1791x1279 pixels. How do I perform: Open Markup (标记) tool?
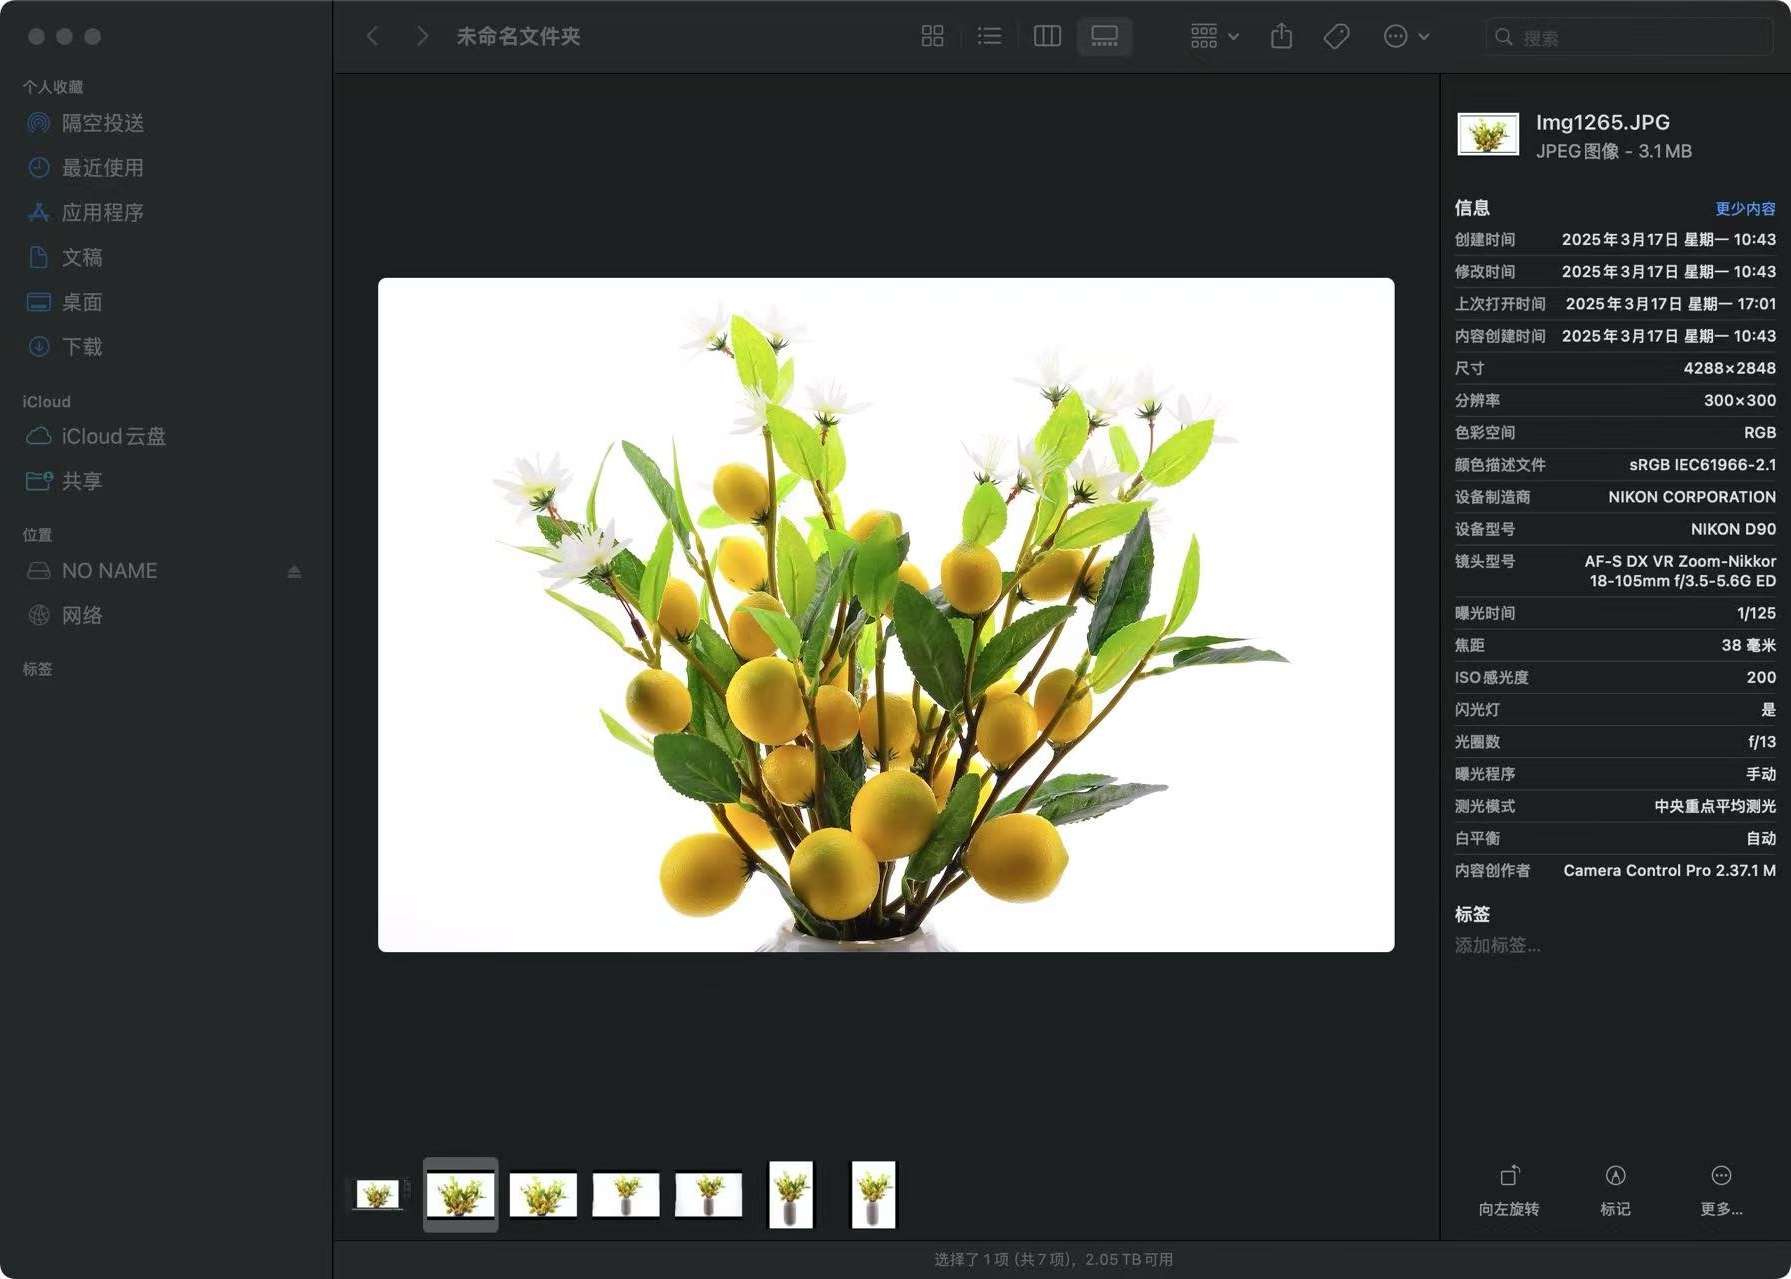[1615, 1188]
